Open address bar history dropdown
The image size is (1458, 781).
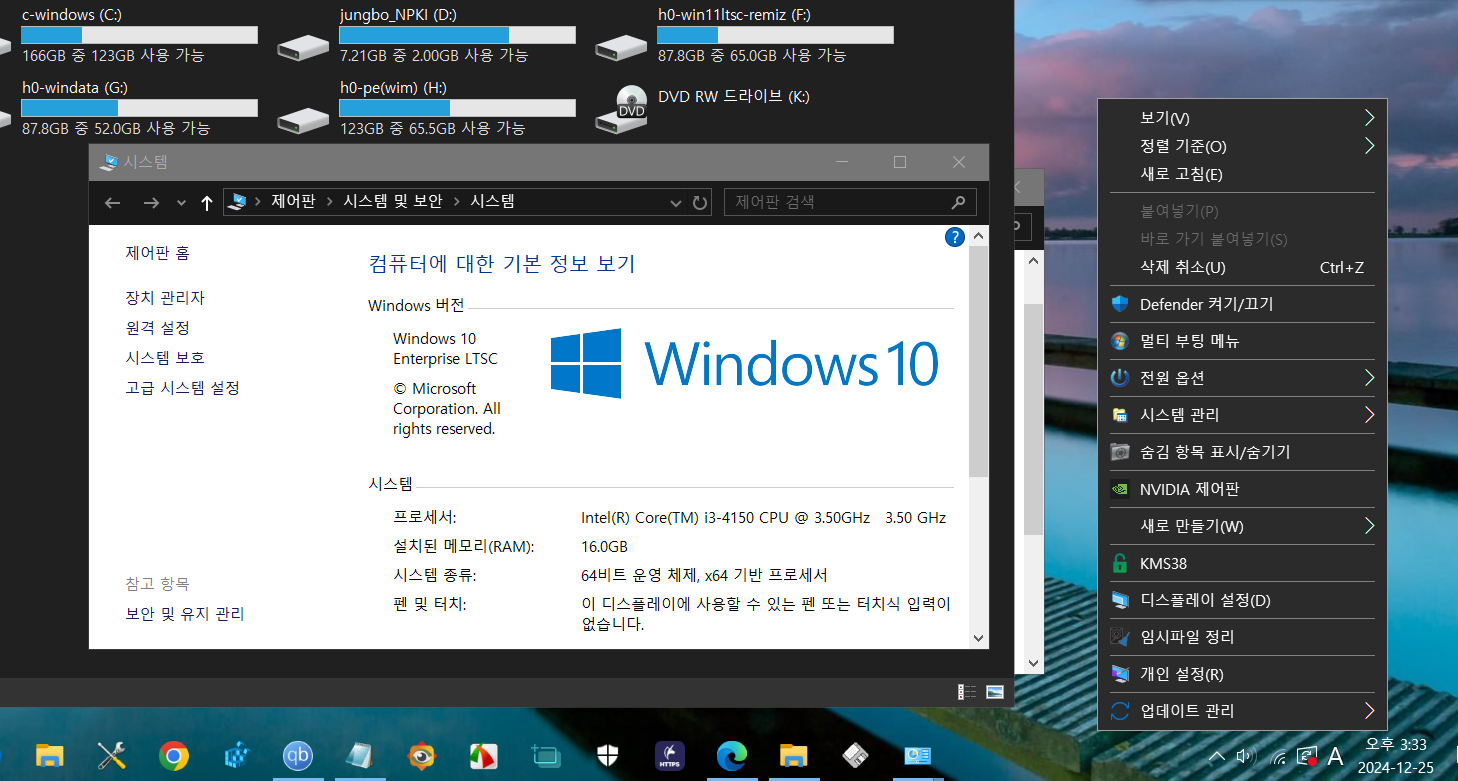pos(677,203)
